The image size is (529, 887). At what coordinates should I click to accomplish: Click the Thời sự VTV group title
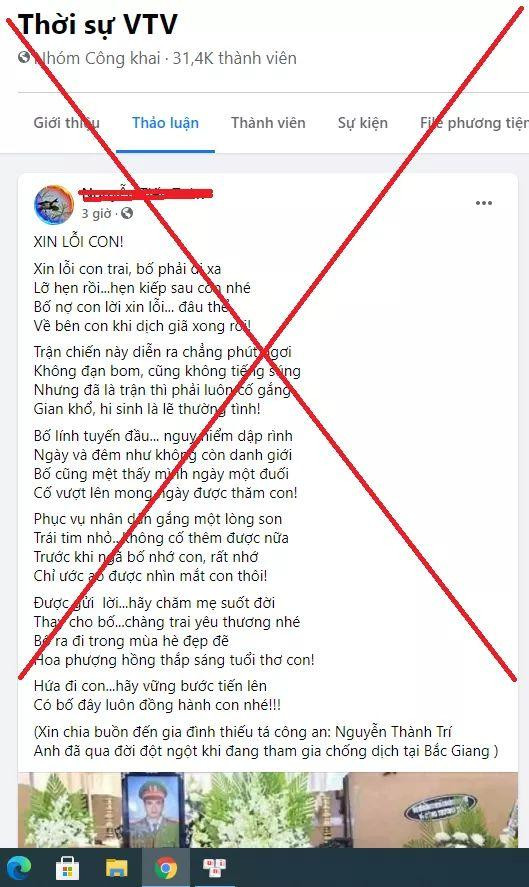pyautogui.click(x=98, y=24)
